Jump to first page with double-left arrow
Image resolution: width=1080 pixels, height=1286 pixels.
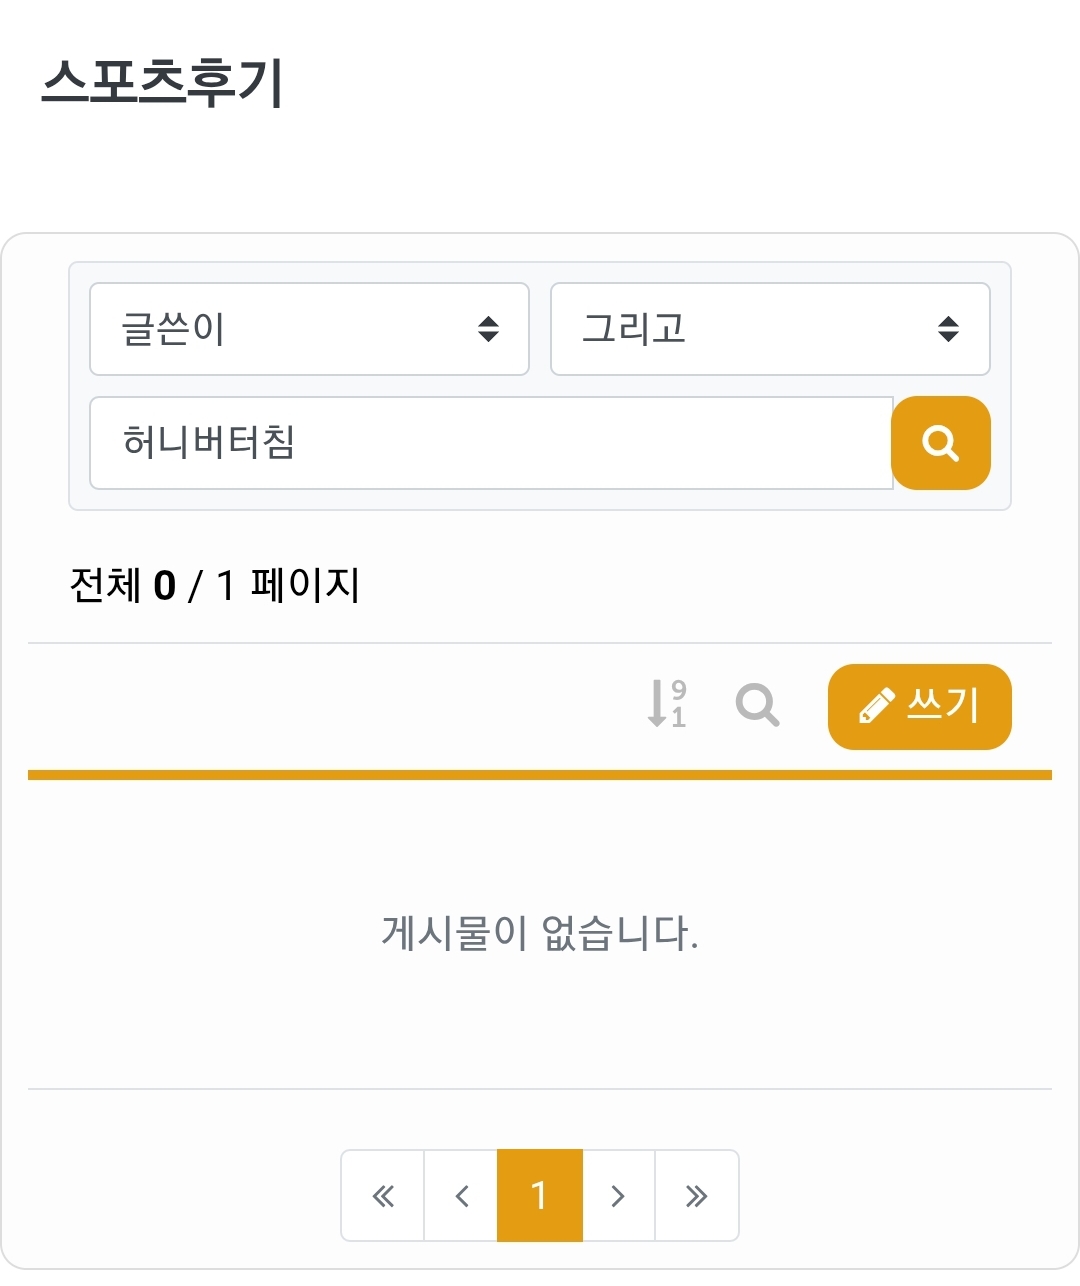coord(383,1196)
